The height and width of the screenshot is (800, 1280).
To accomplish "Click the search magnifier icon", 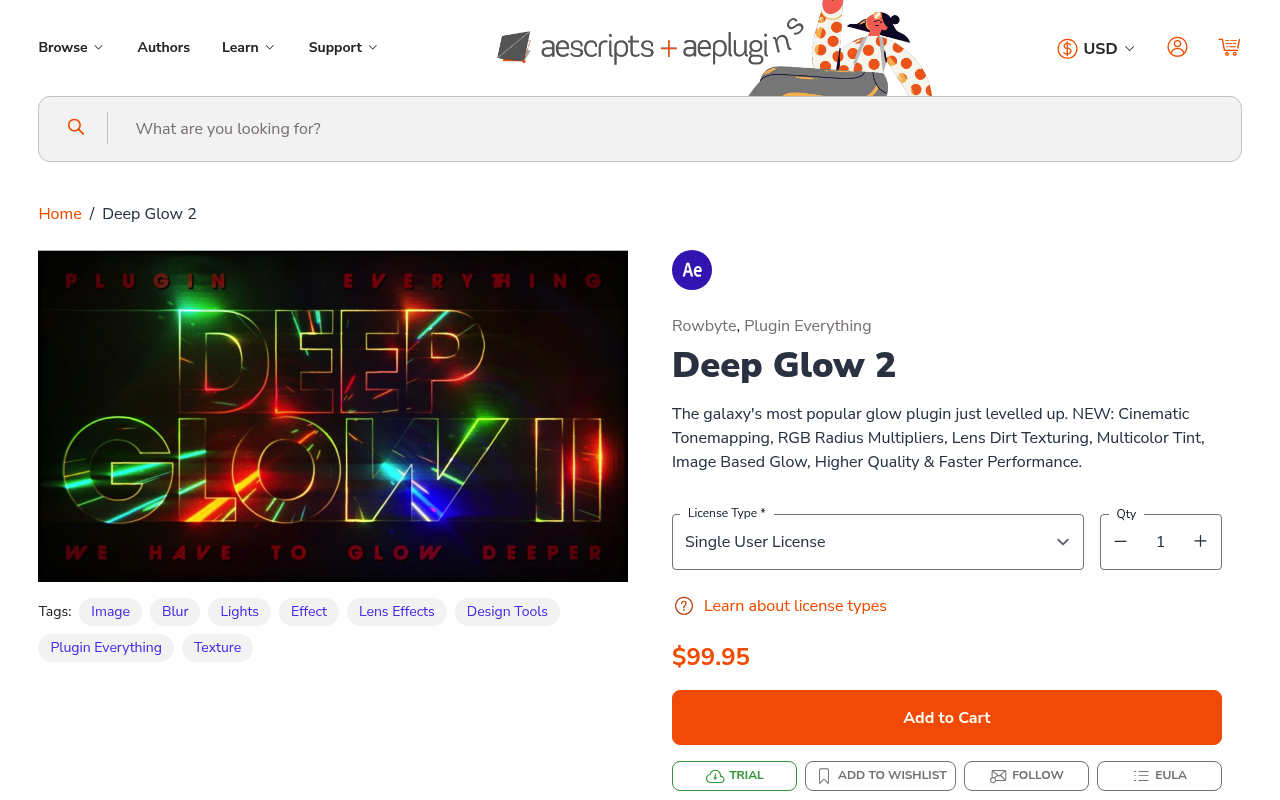I will [76, 127].
